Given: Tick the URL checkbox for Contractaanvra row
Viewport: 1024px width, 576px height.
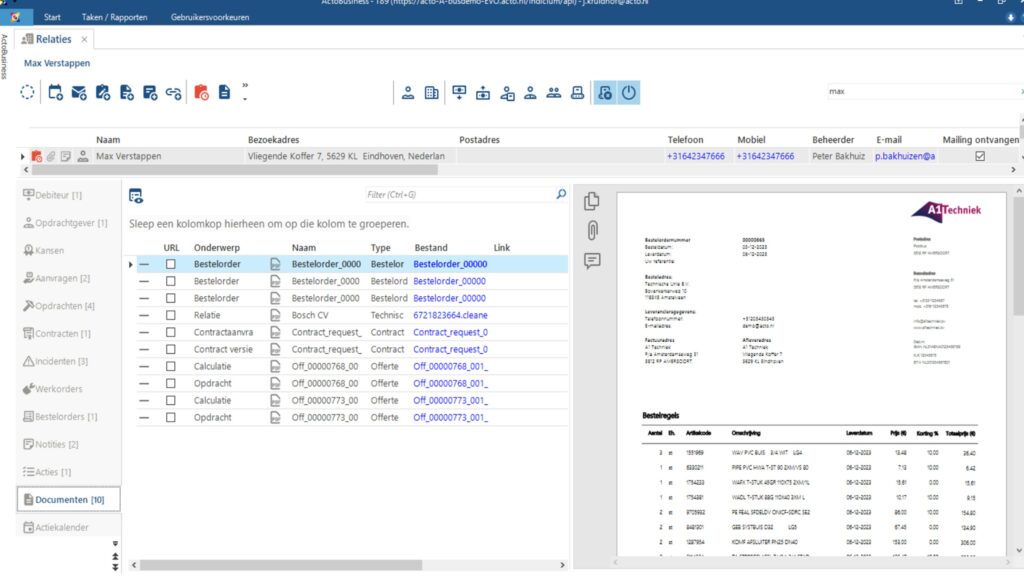Looking at the screenshot, I should pyautogui.click(x=170, y=332).
